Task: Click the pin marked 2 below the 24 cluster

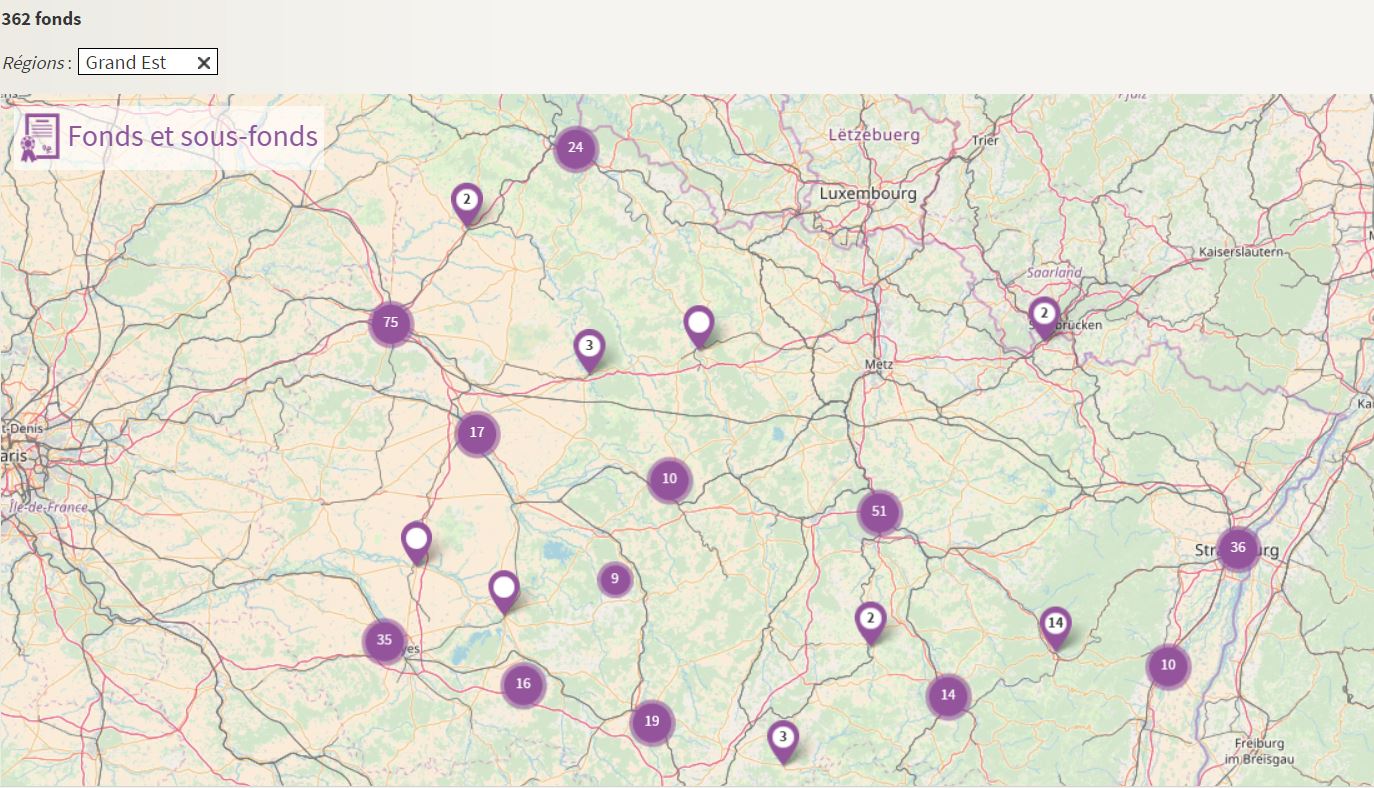Action: click(x=466, y=204)
